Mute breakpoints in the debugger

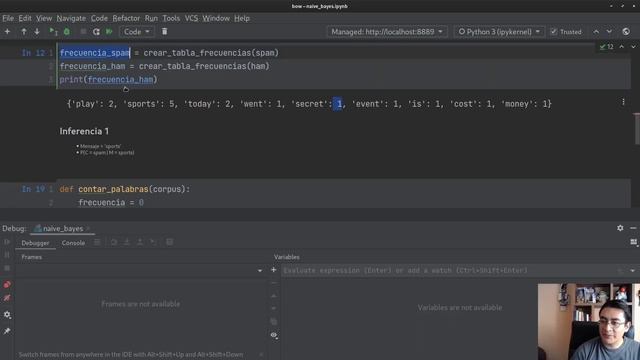click(7, 298)
